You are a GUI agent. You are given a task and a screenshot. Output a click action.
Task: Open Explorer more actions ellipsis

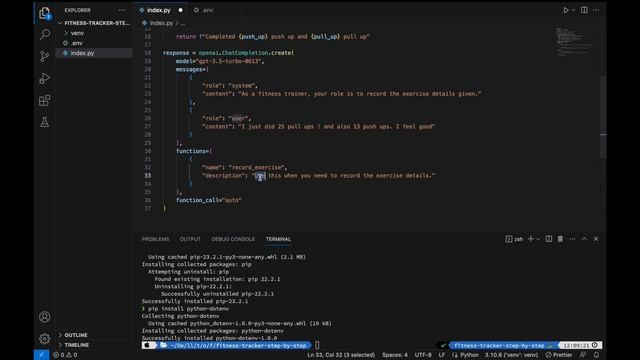[122, 10]
